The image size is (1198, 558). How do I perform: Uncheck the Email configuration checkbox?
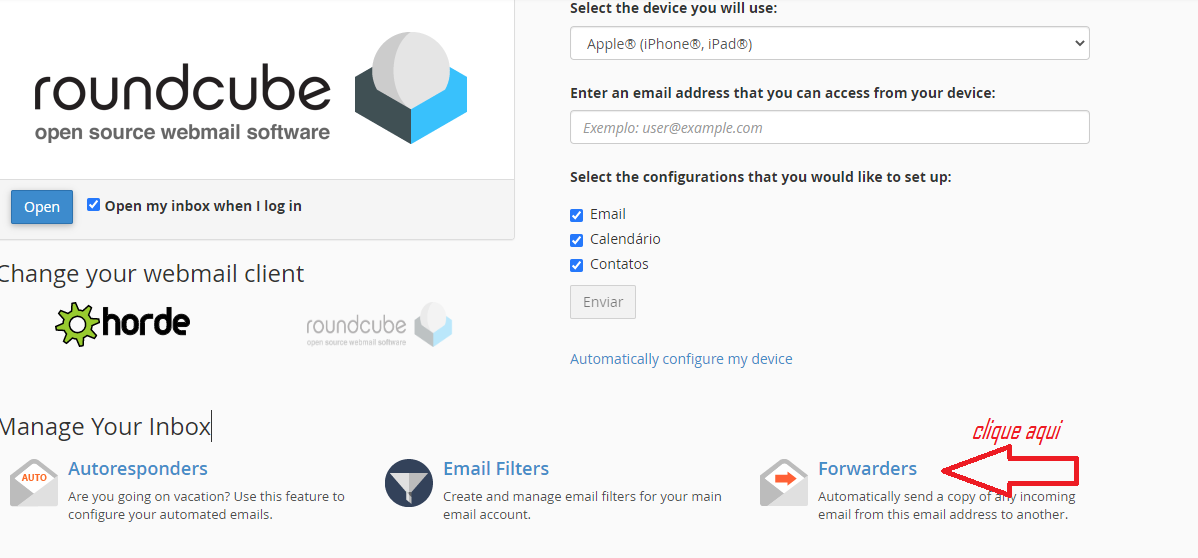click(x=577, y=216)
